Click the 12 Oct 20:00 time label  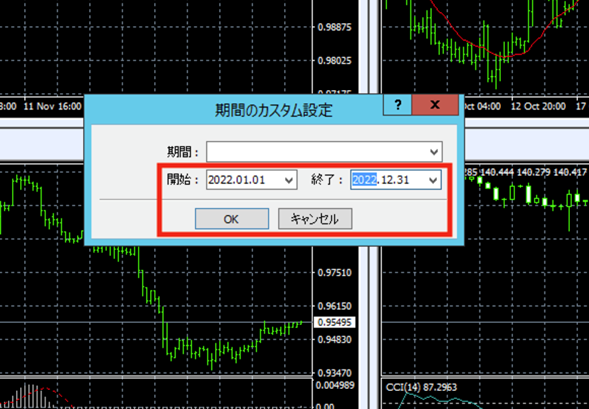tap(538, 106)
